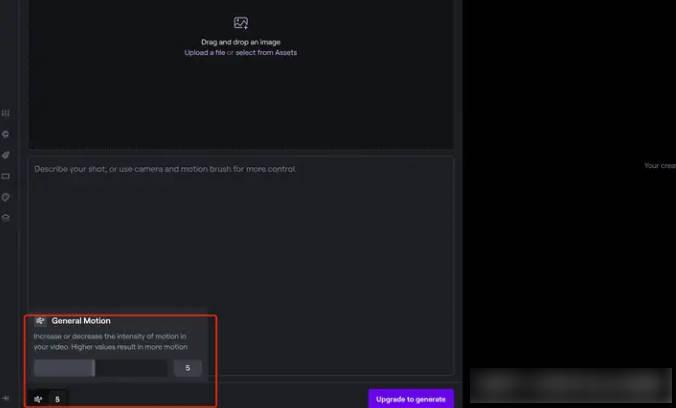Viewport: 676px width, 408px height.
Task: Select the motion brush icon in sidebar
Action: tap(6, 155)
